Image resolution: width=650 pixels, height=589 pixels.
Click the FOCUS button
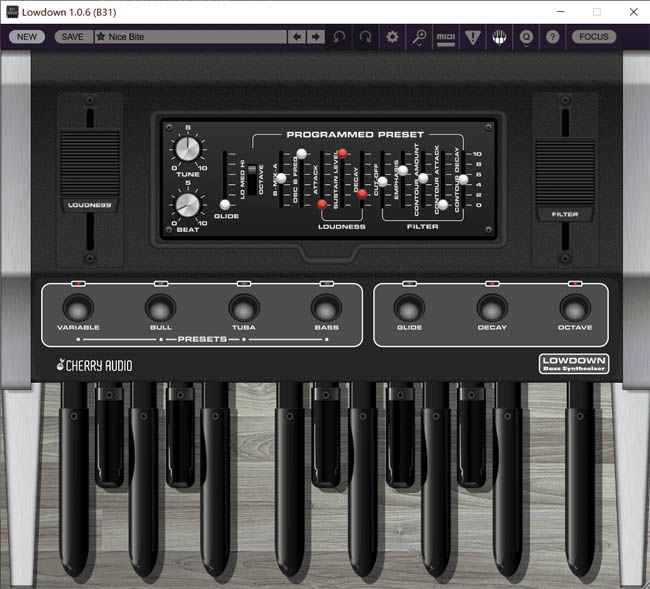click(x=594, y=37)
